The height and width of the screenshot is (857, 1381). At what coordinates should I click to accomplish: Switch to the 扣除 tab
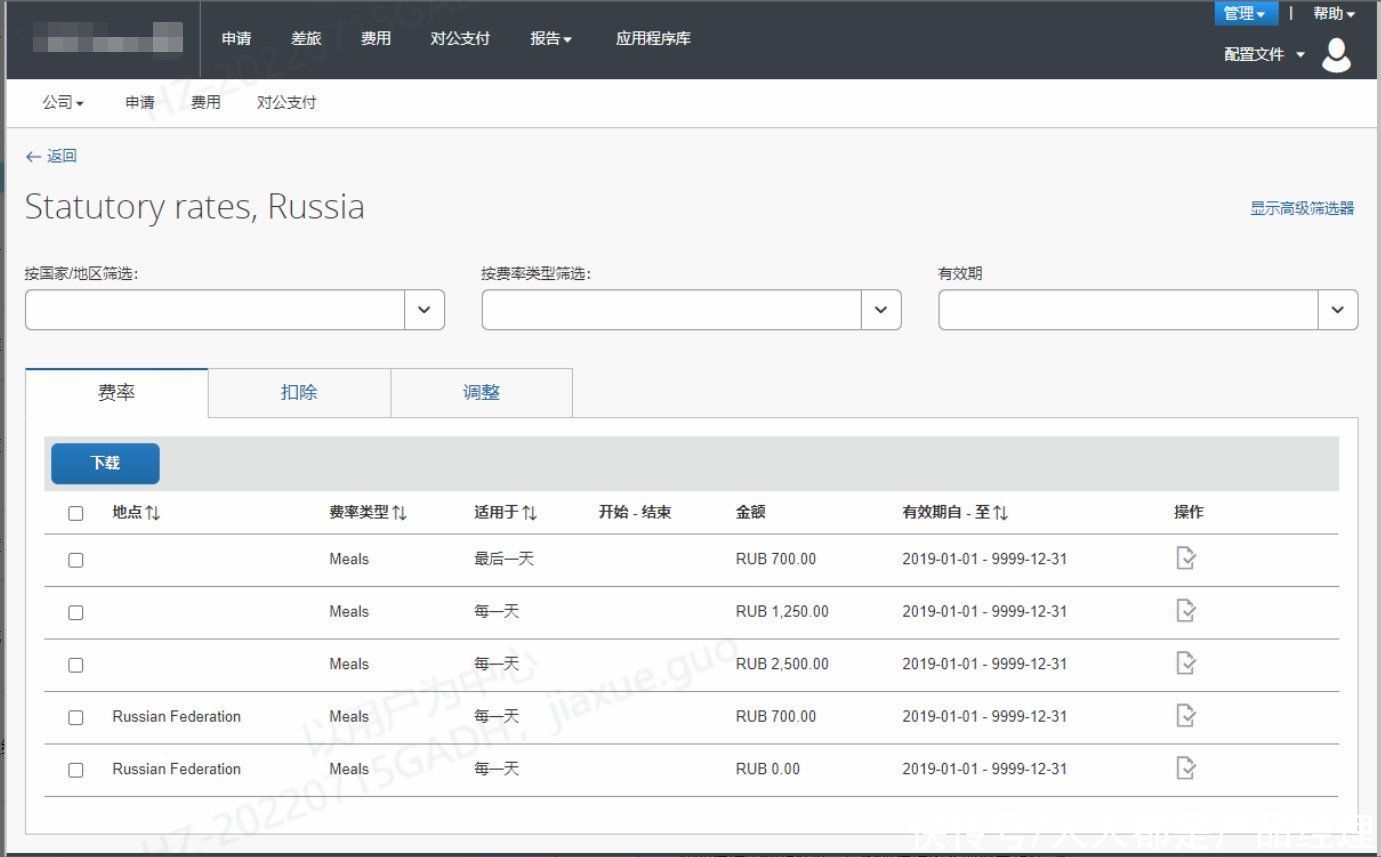(299, 393)
